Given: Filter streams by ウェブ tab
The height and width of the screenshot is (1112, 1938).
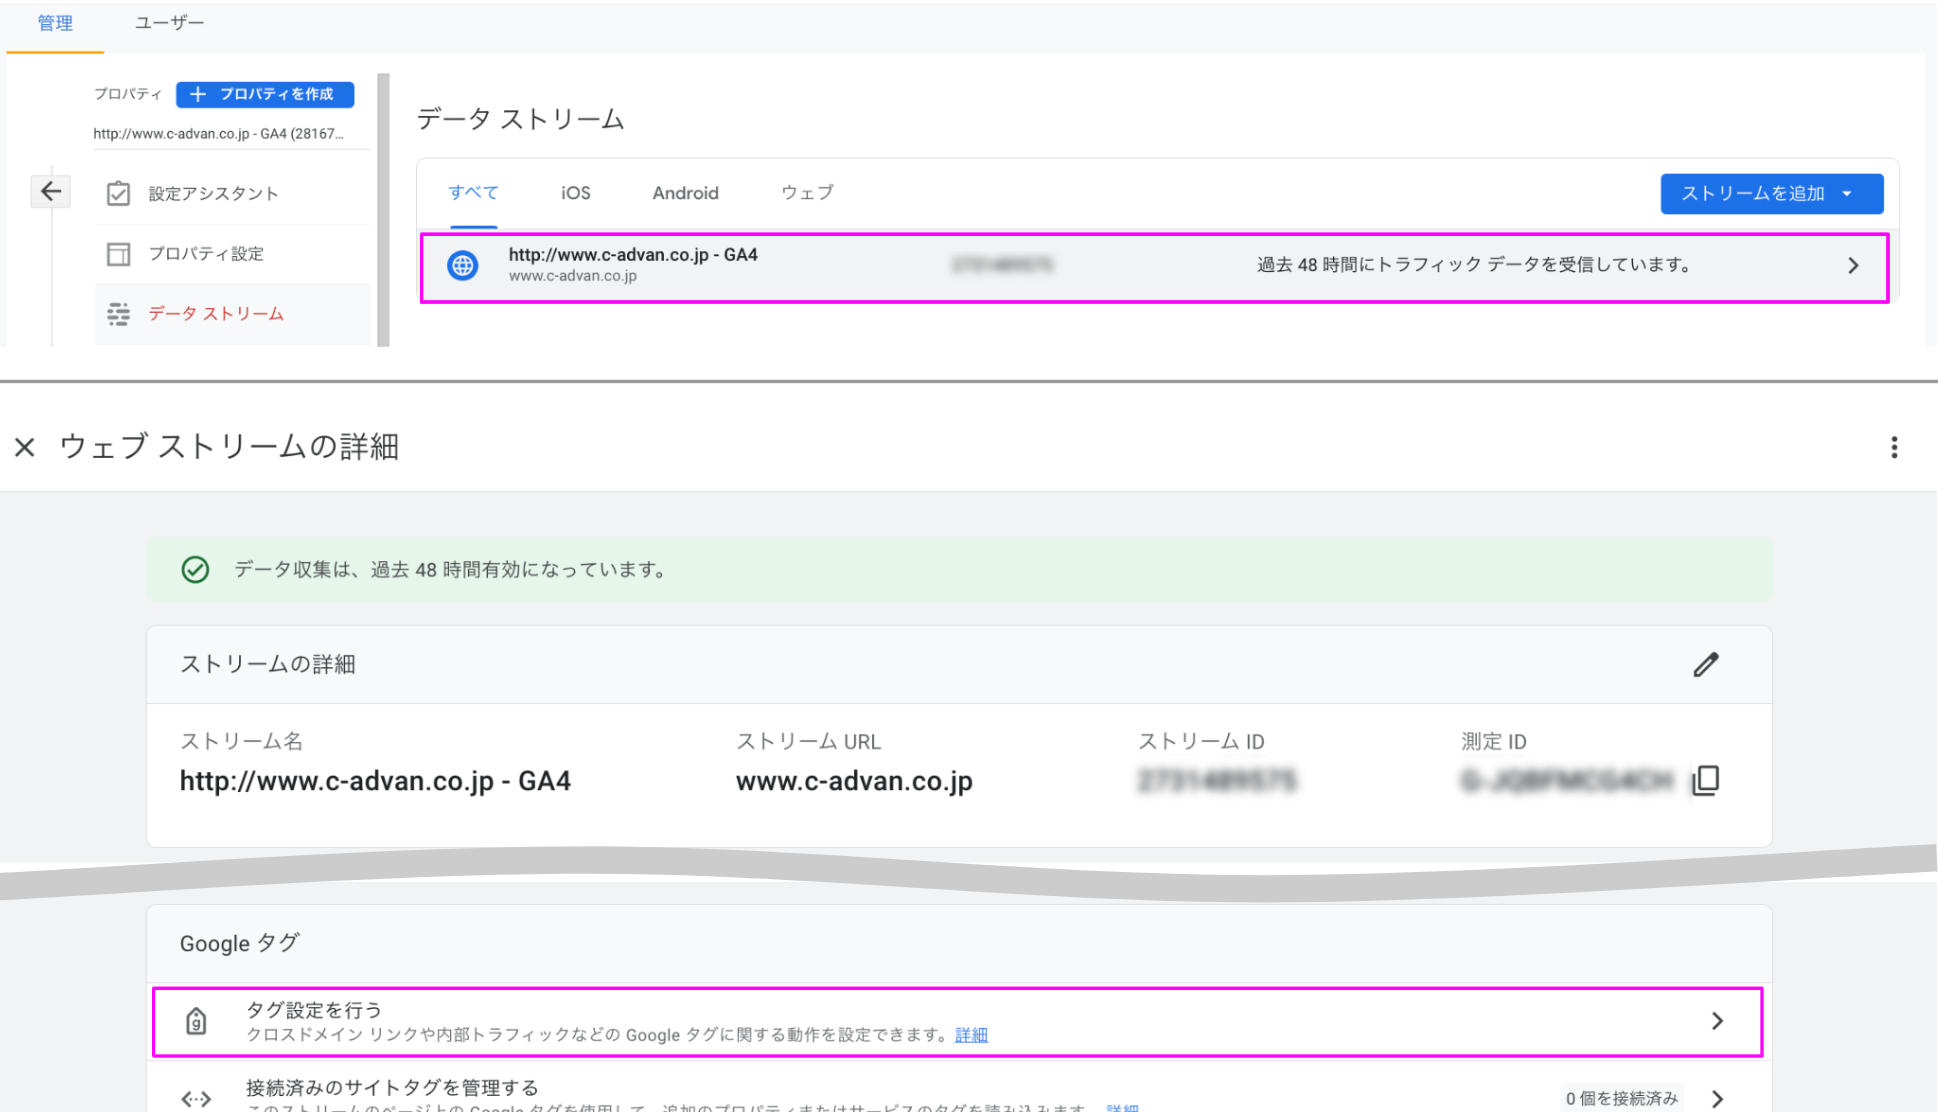Looking at the screenshot, I should click(x=807, y=193).
